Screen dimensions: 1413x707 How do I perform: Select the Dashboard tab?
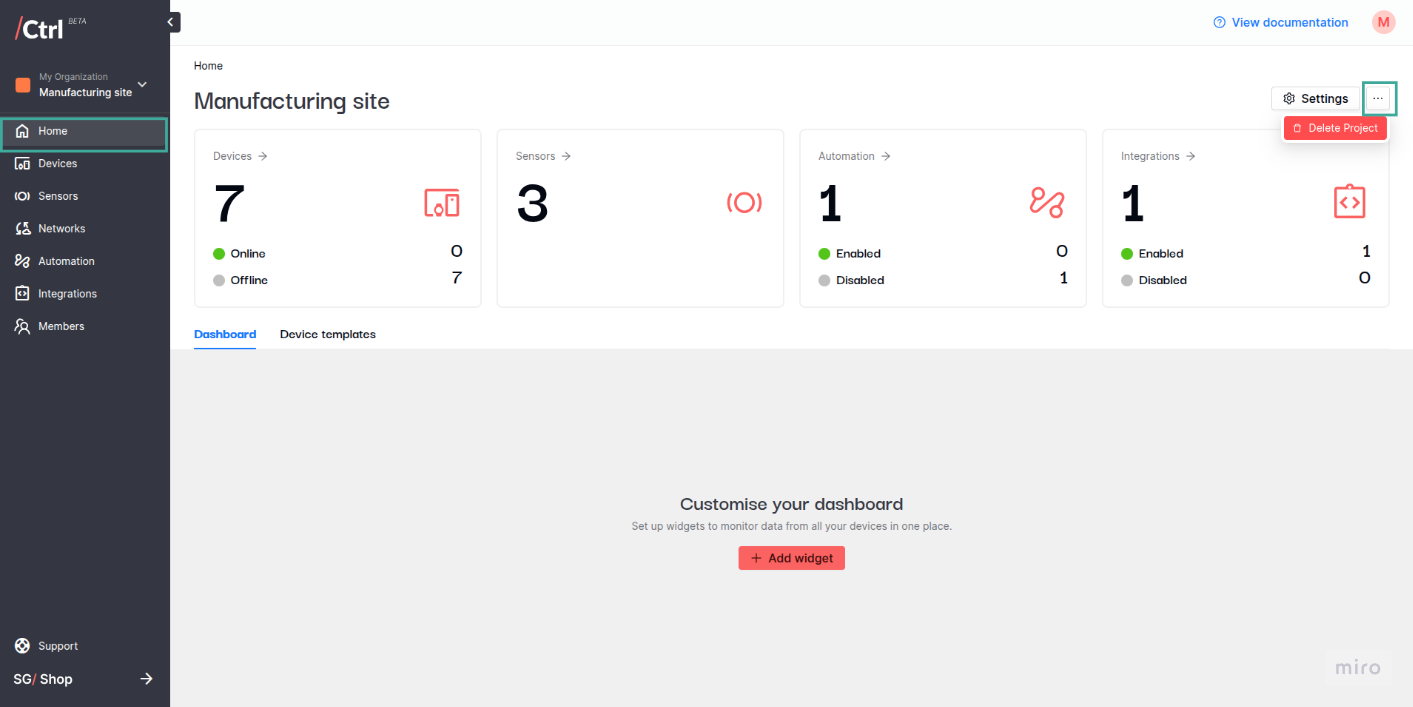click(225, 334)
